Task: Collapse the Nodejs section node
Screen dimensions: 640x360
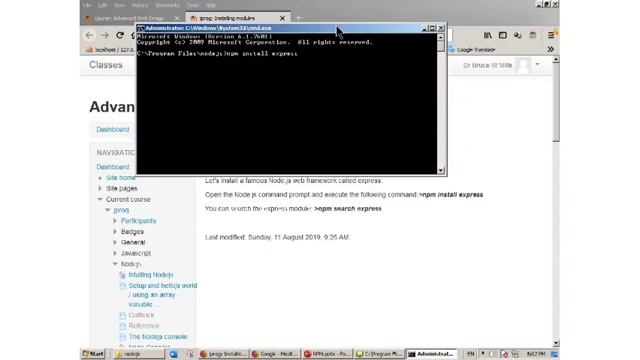Action: pyautogui.click(x=115, y=264)
